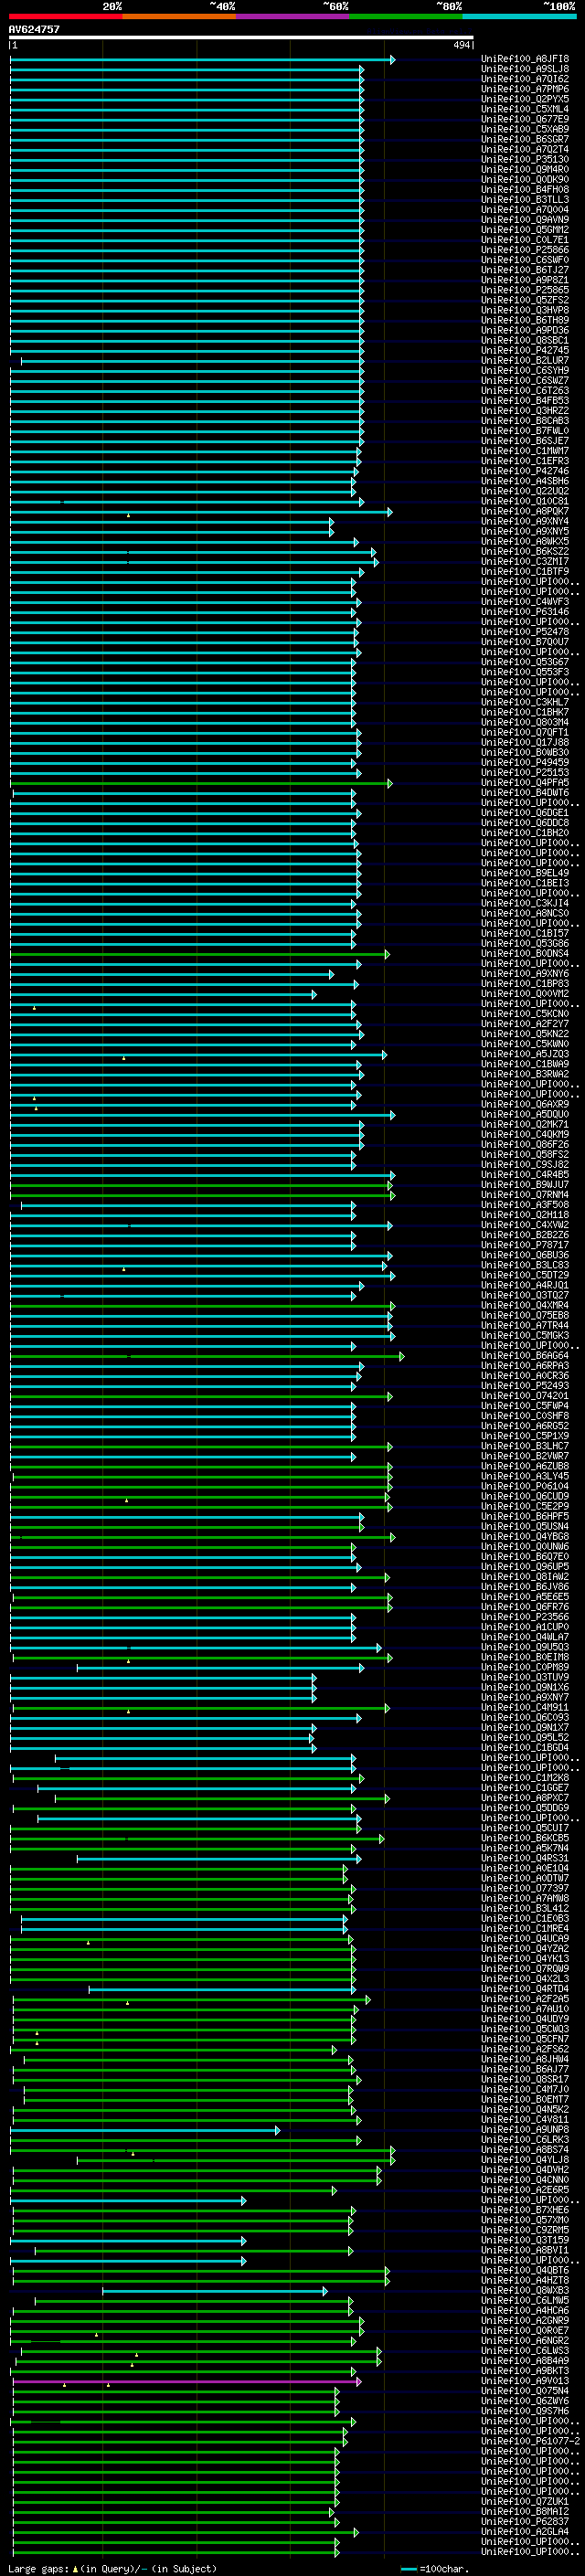Viewport: 585px width, 2576px height.
Task: Select the UniRef100_P35130 label
Action: pyautogui.click(x=525, y=159)
